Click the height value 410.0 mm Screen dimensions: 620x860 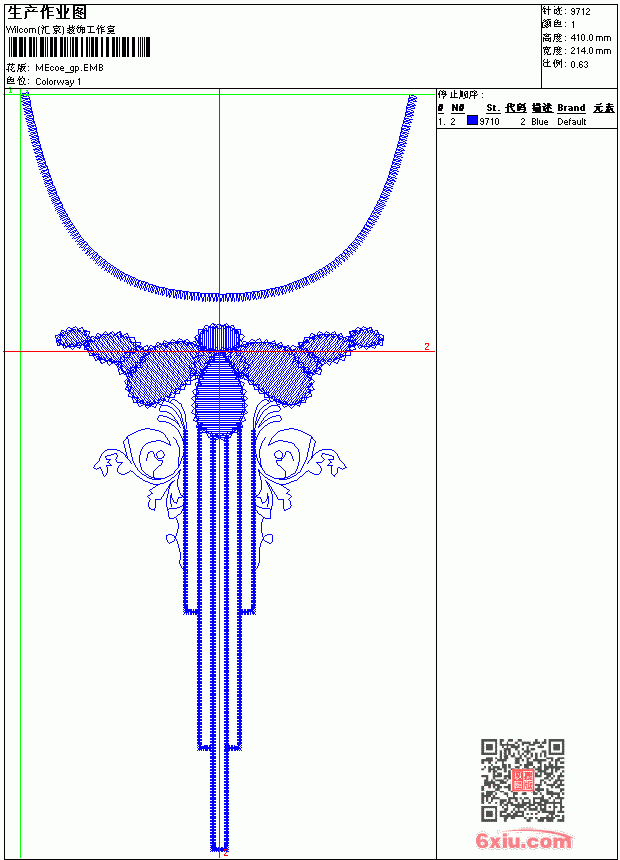click(x=590, y=38)
